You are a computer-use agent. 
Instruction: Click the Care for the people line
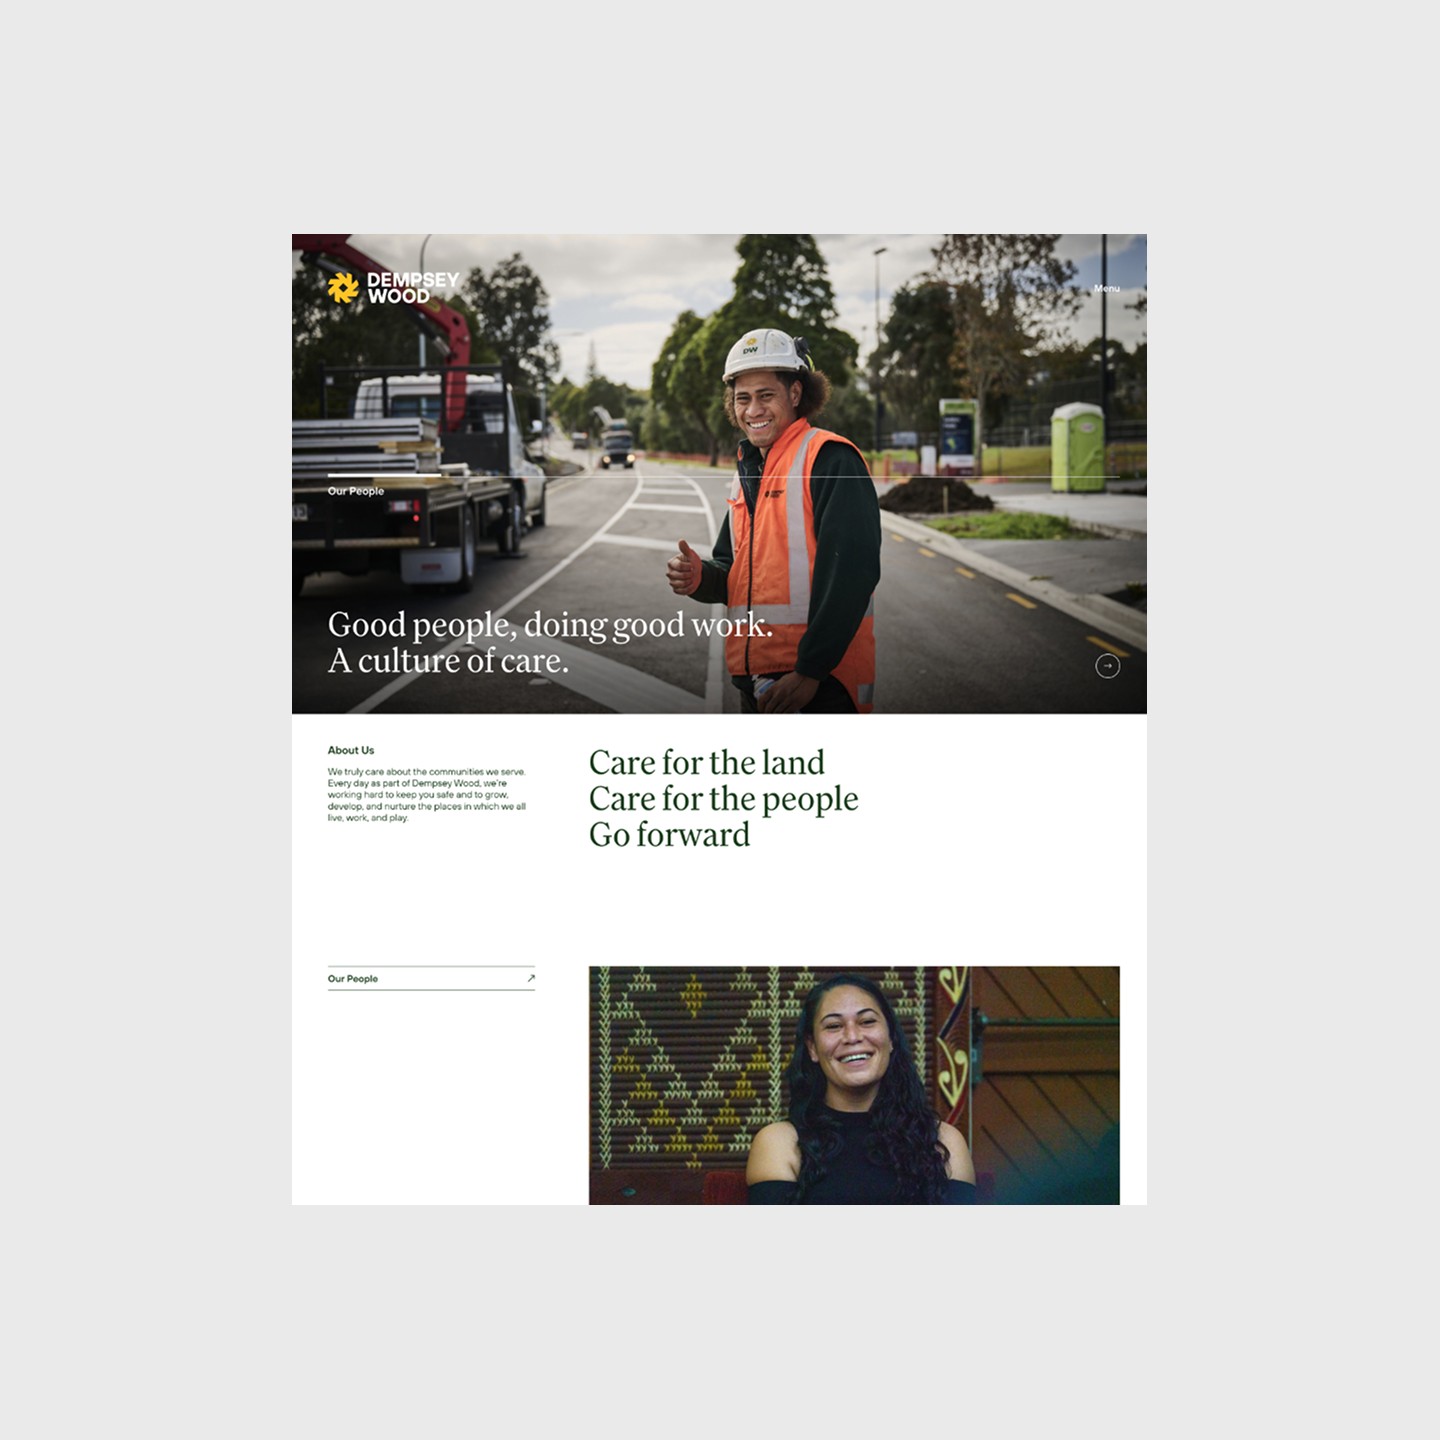click(723, 799)
